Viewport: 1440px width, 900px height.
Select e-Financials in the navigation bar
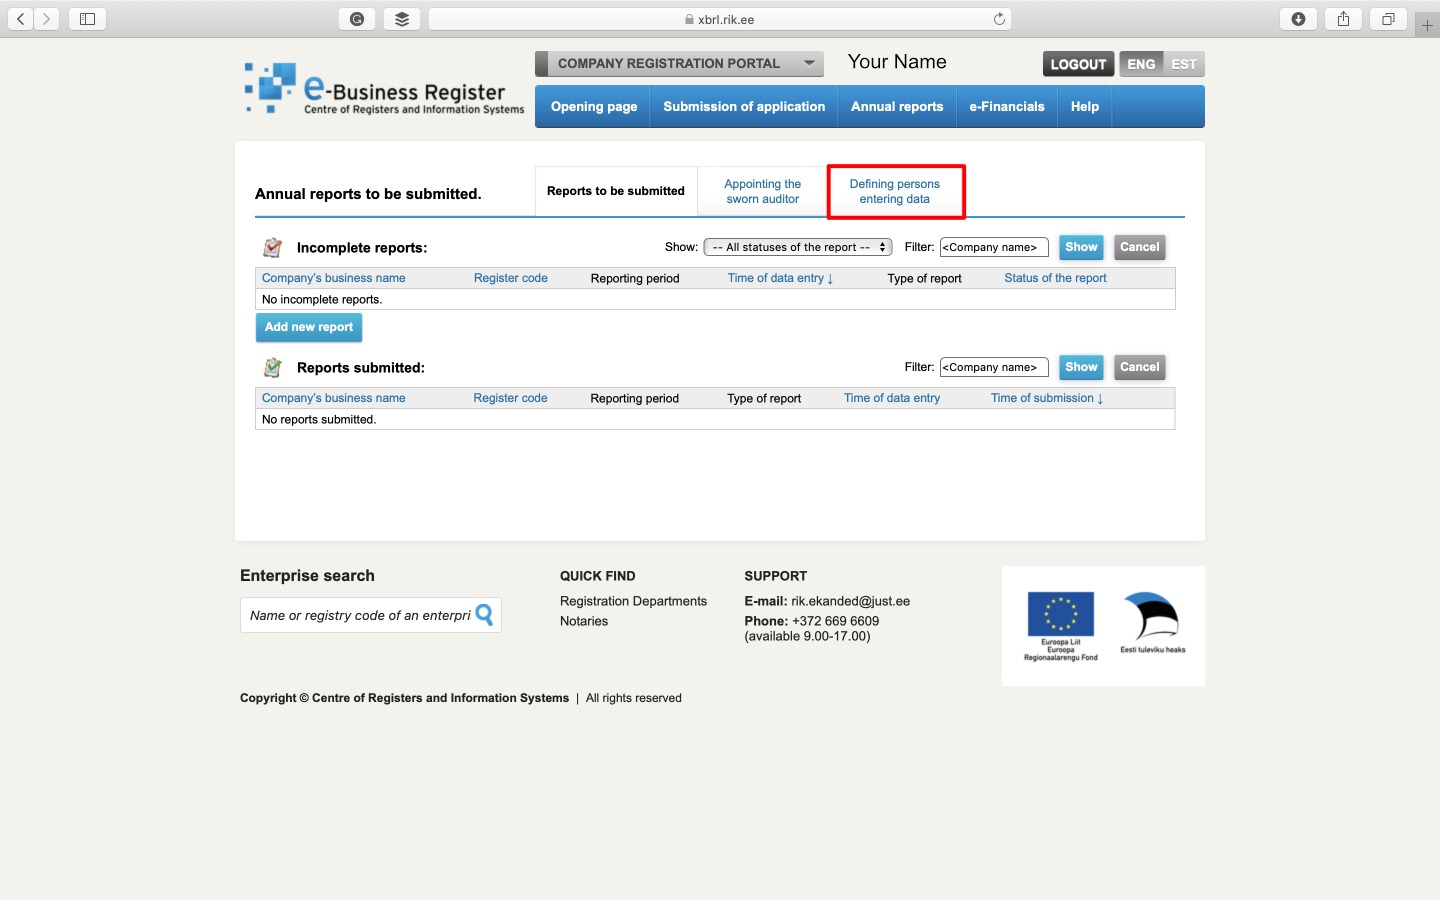[1007, 106]
